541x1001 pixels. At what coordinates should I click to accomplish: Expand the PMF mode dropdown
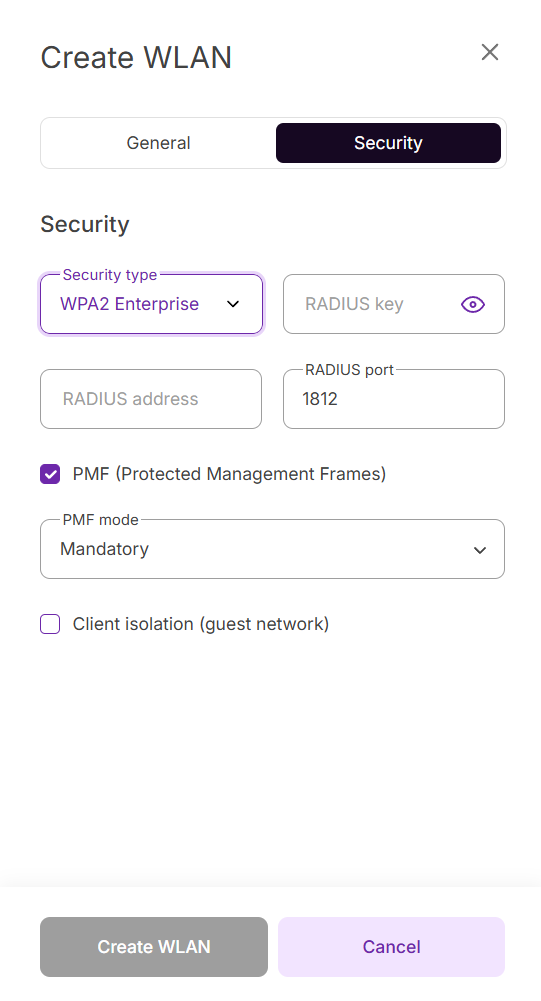coord(272,549)
